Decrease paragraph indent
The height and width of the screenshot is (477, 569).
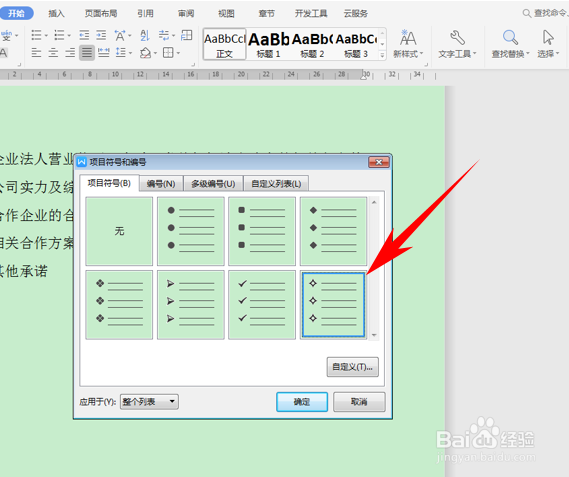coord(84,35)
